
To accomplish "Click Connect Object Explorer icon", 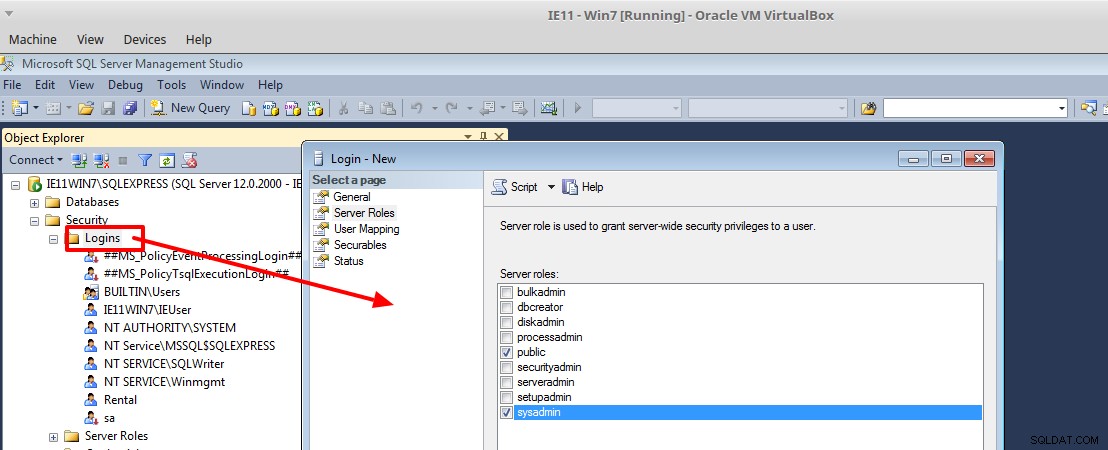I will point(79,160).
